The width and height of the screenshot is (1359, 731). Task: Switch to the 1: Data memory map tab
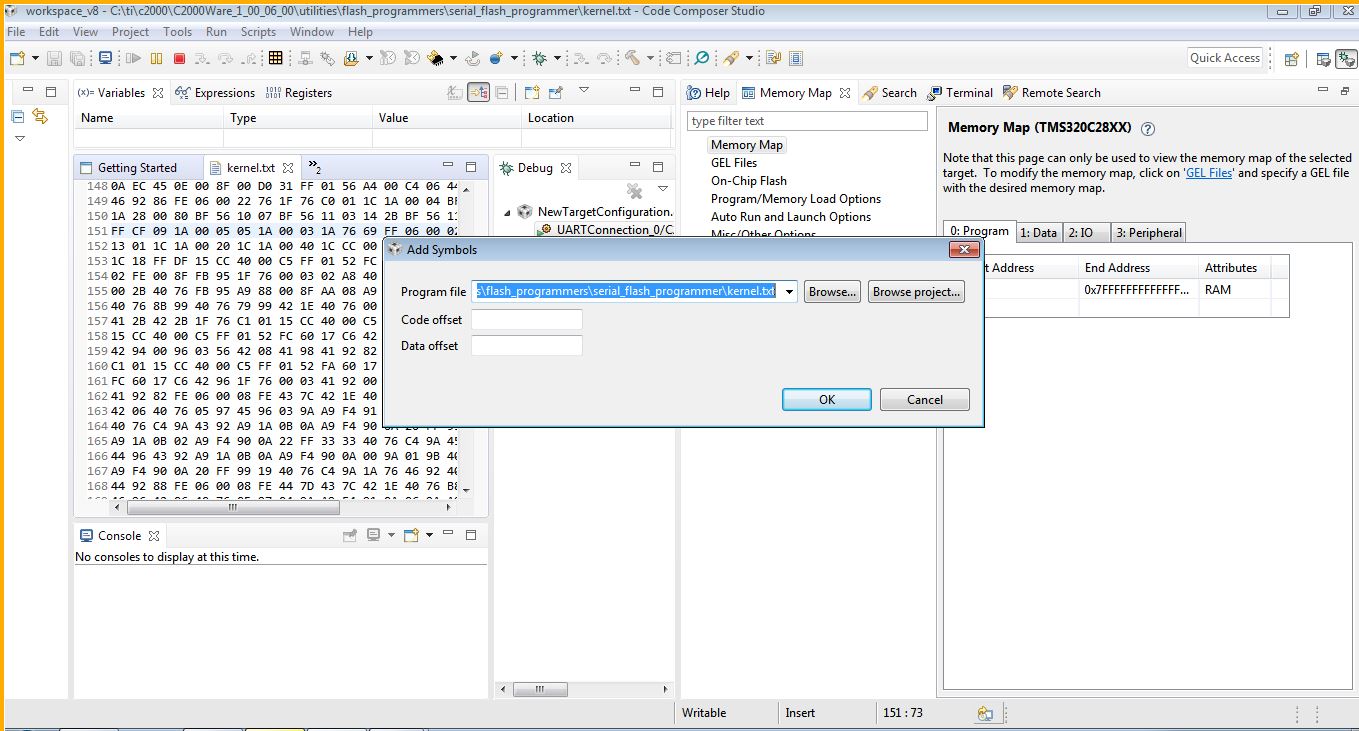(x=1039, y=232)
